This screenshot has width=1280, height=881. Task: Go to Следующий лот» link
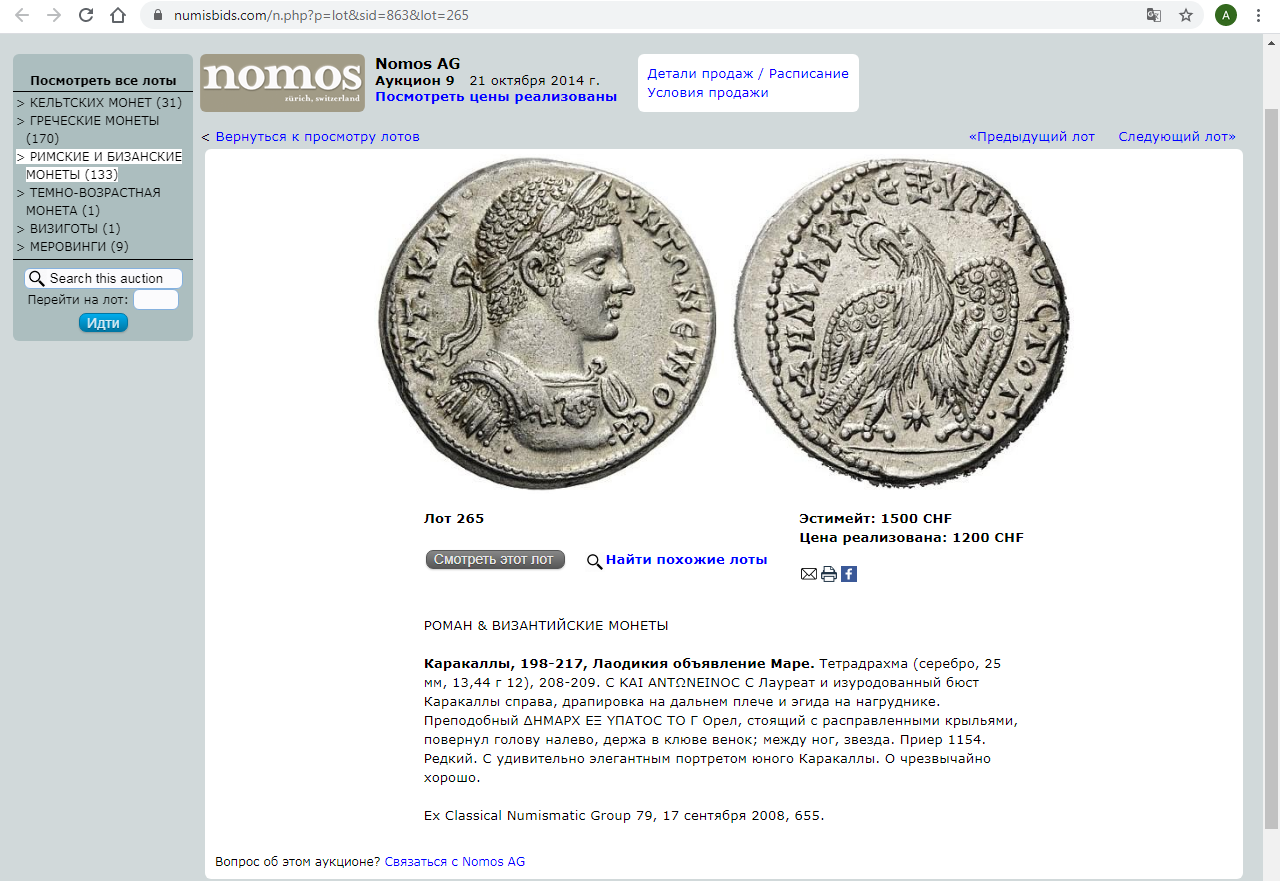point(1177,137)
